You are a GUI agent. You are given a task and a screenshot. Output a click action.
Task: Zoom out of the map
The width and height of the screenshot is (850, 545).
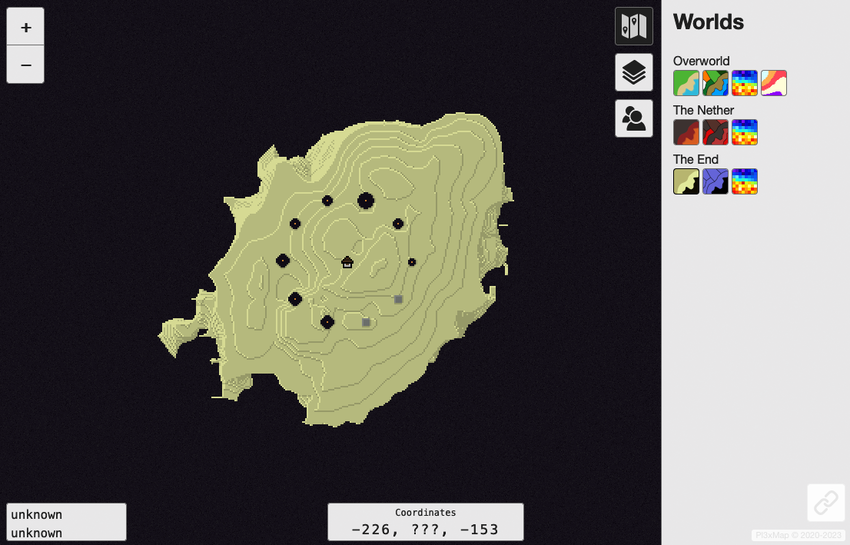pos(25,65)
